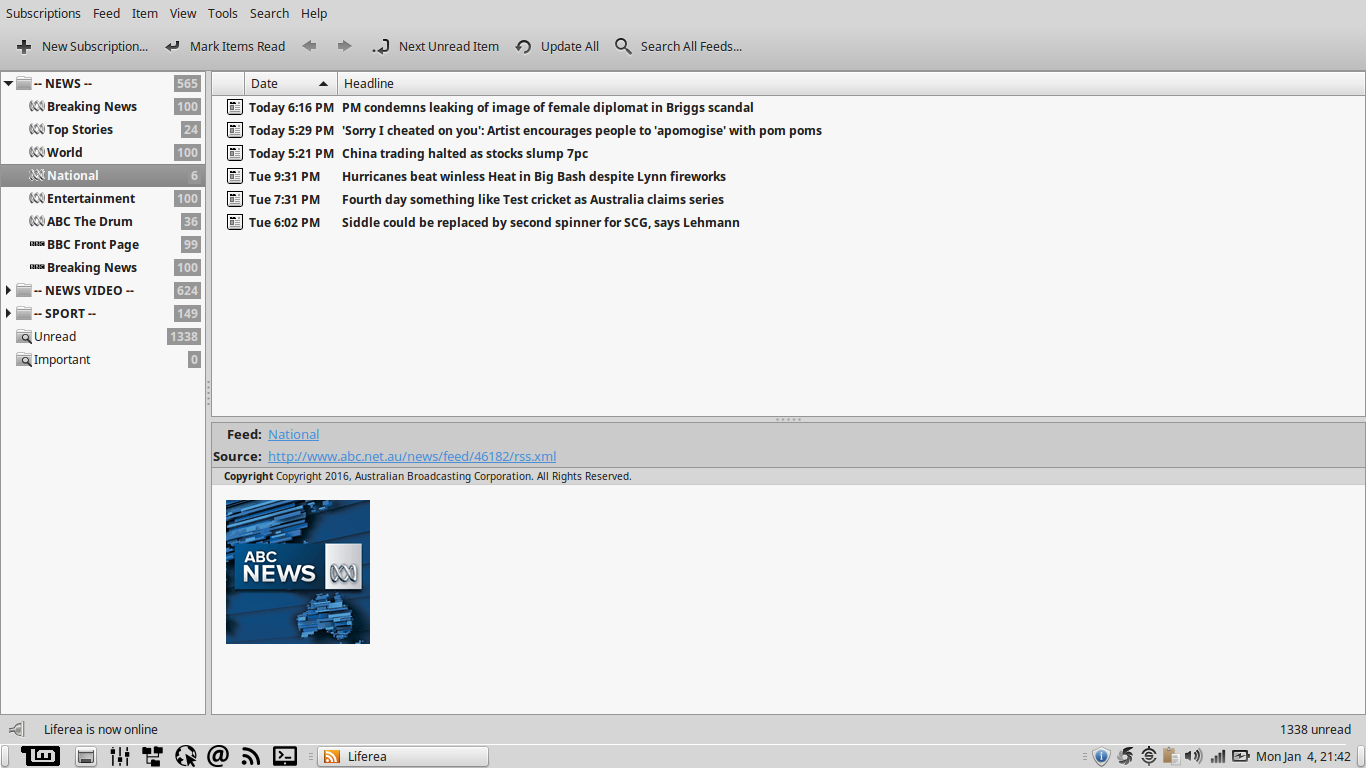The height and width of the screenshot is (768, 1366).
Task: Select the BBC Front Page feed
Action: pos(102,244)
